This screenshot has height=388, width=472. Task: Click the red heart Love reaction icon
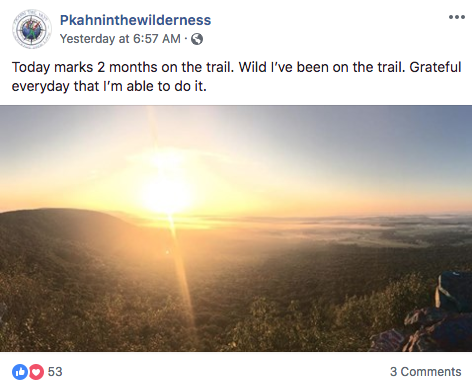click(36, 372)
